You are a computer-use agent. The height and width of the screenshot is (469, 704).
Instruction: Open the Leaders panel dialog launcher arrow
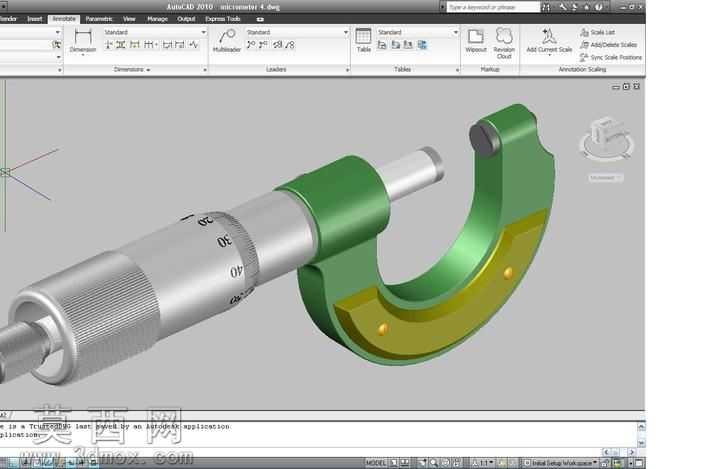(347, 70)
